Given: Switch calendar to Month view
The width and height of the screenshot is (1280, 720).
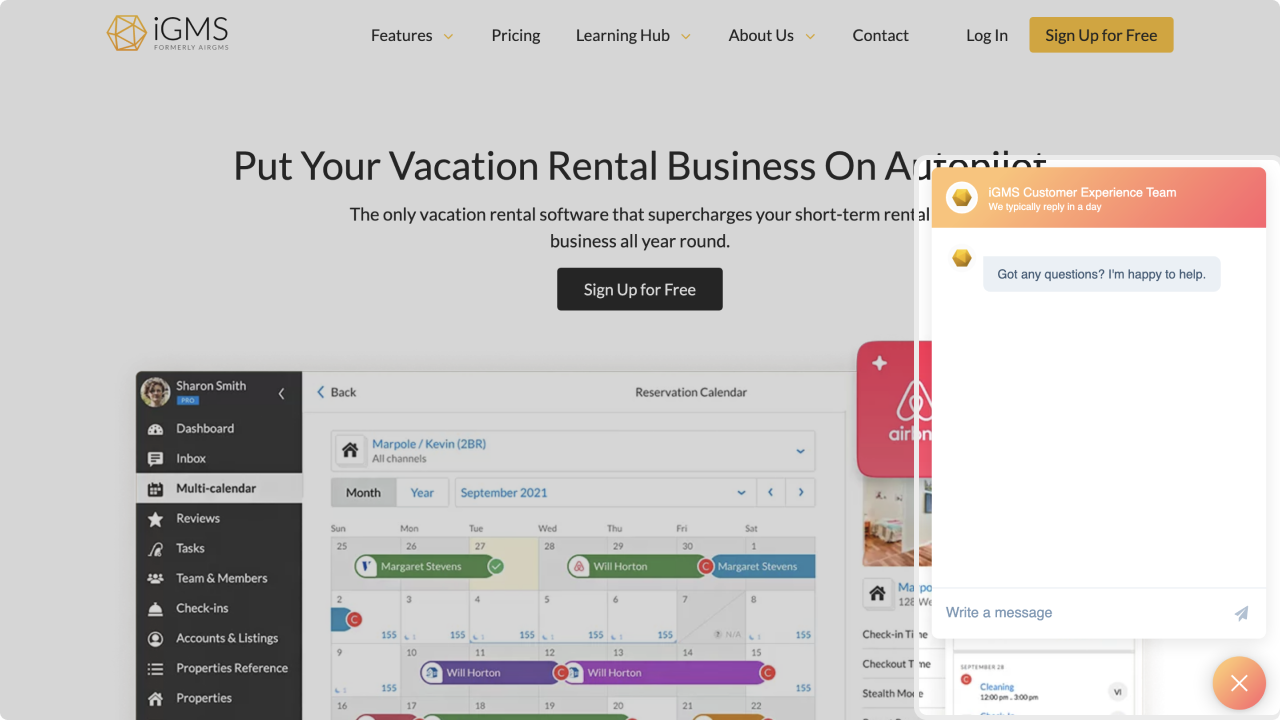Looking at the screenshot, I should (363, 493).
